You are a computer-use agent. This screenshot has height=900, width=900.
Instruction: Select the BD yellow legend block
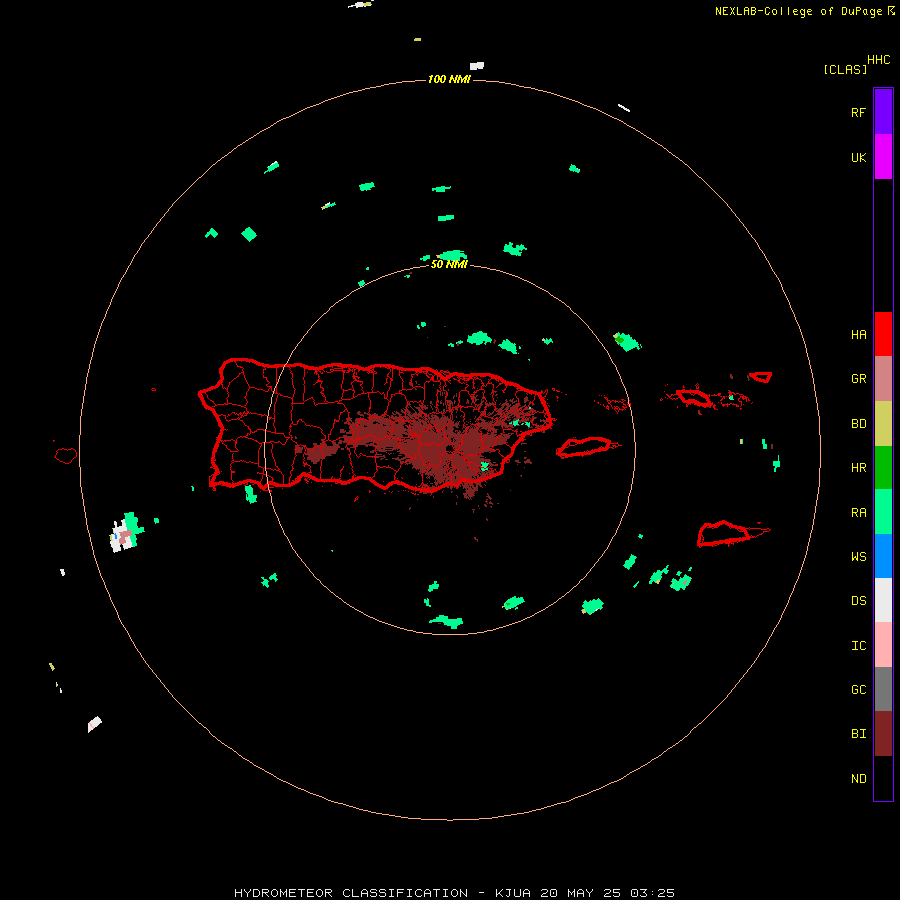(x=883, y=423)
